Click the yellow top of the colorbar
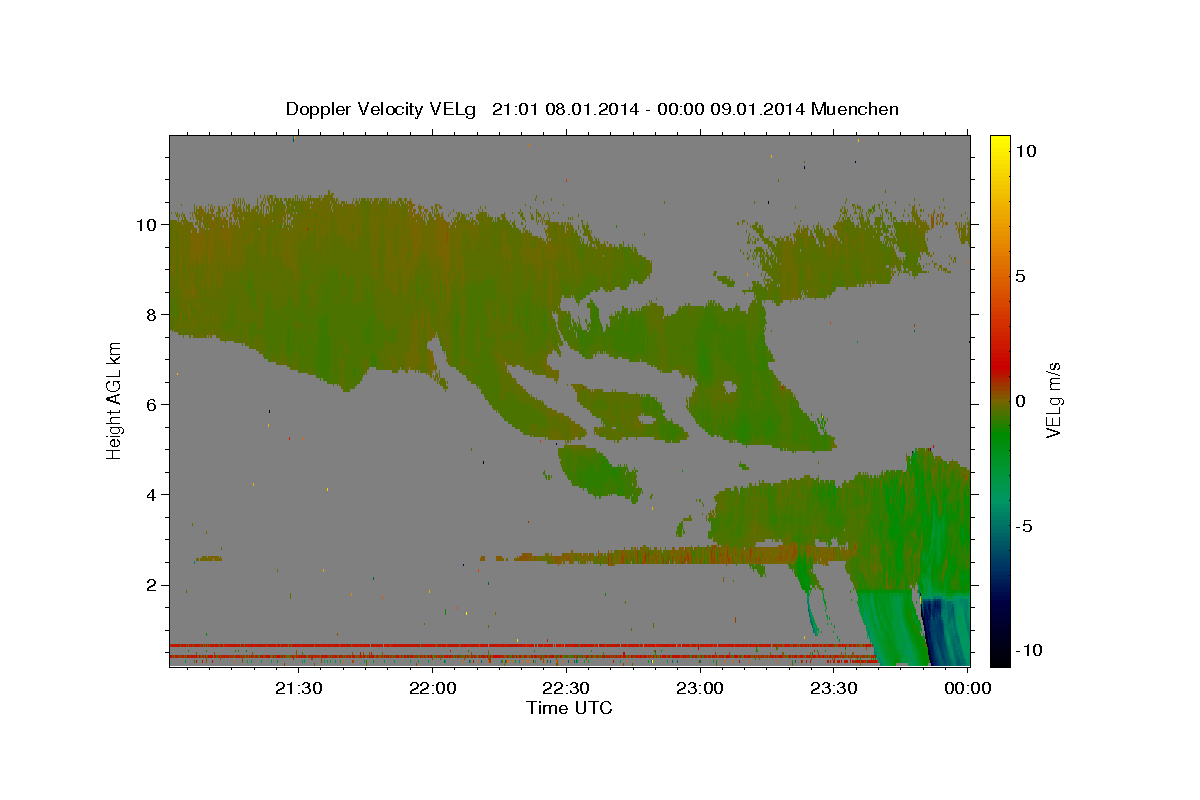The height and width of the screenshot is (800, 1200). click(x=999, y=145)
